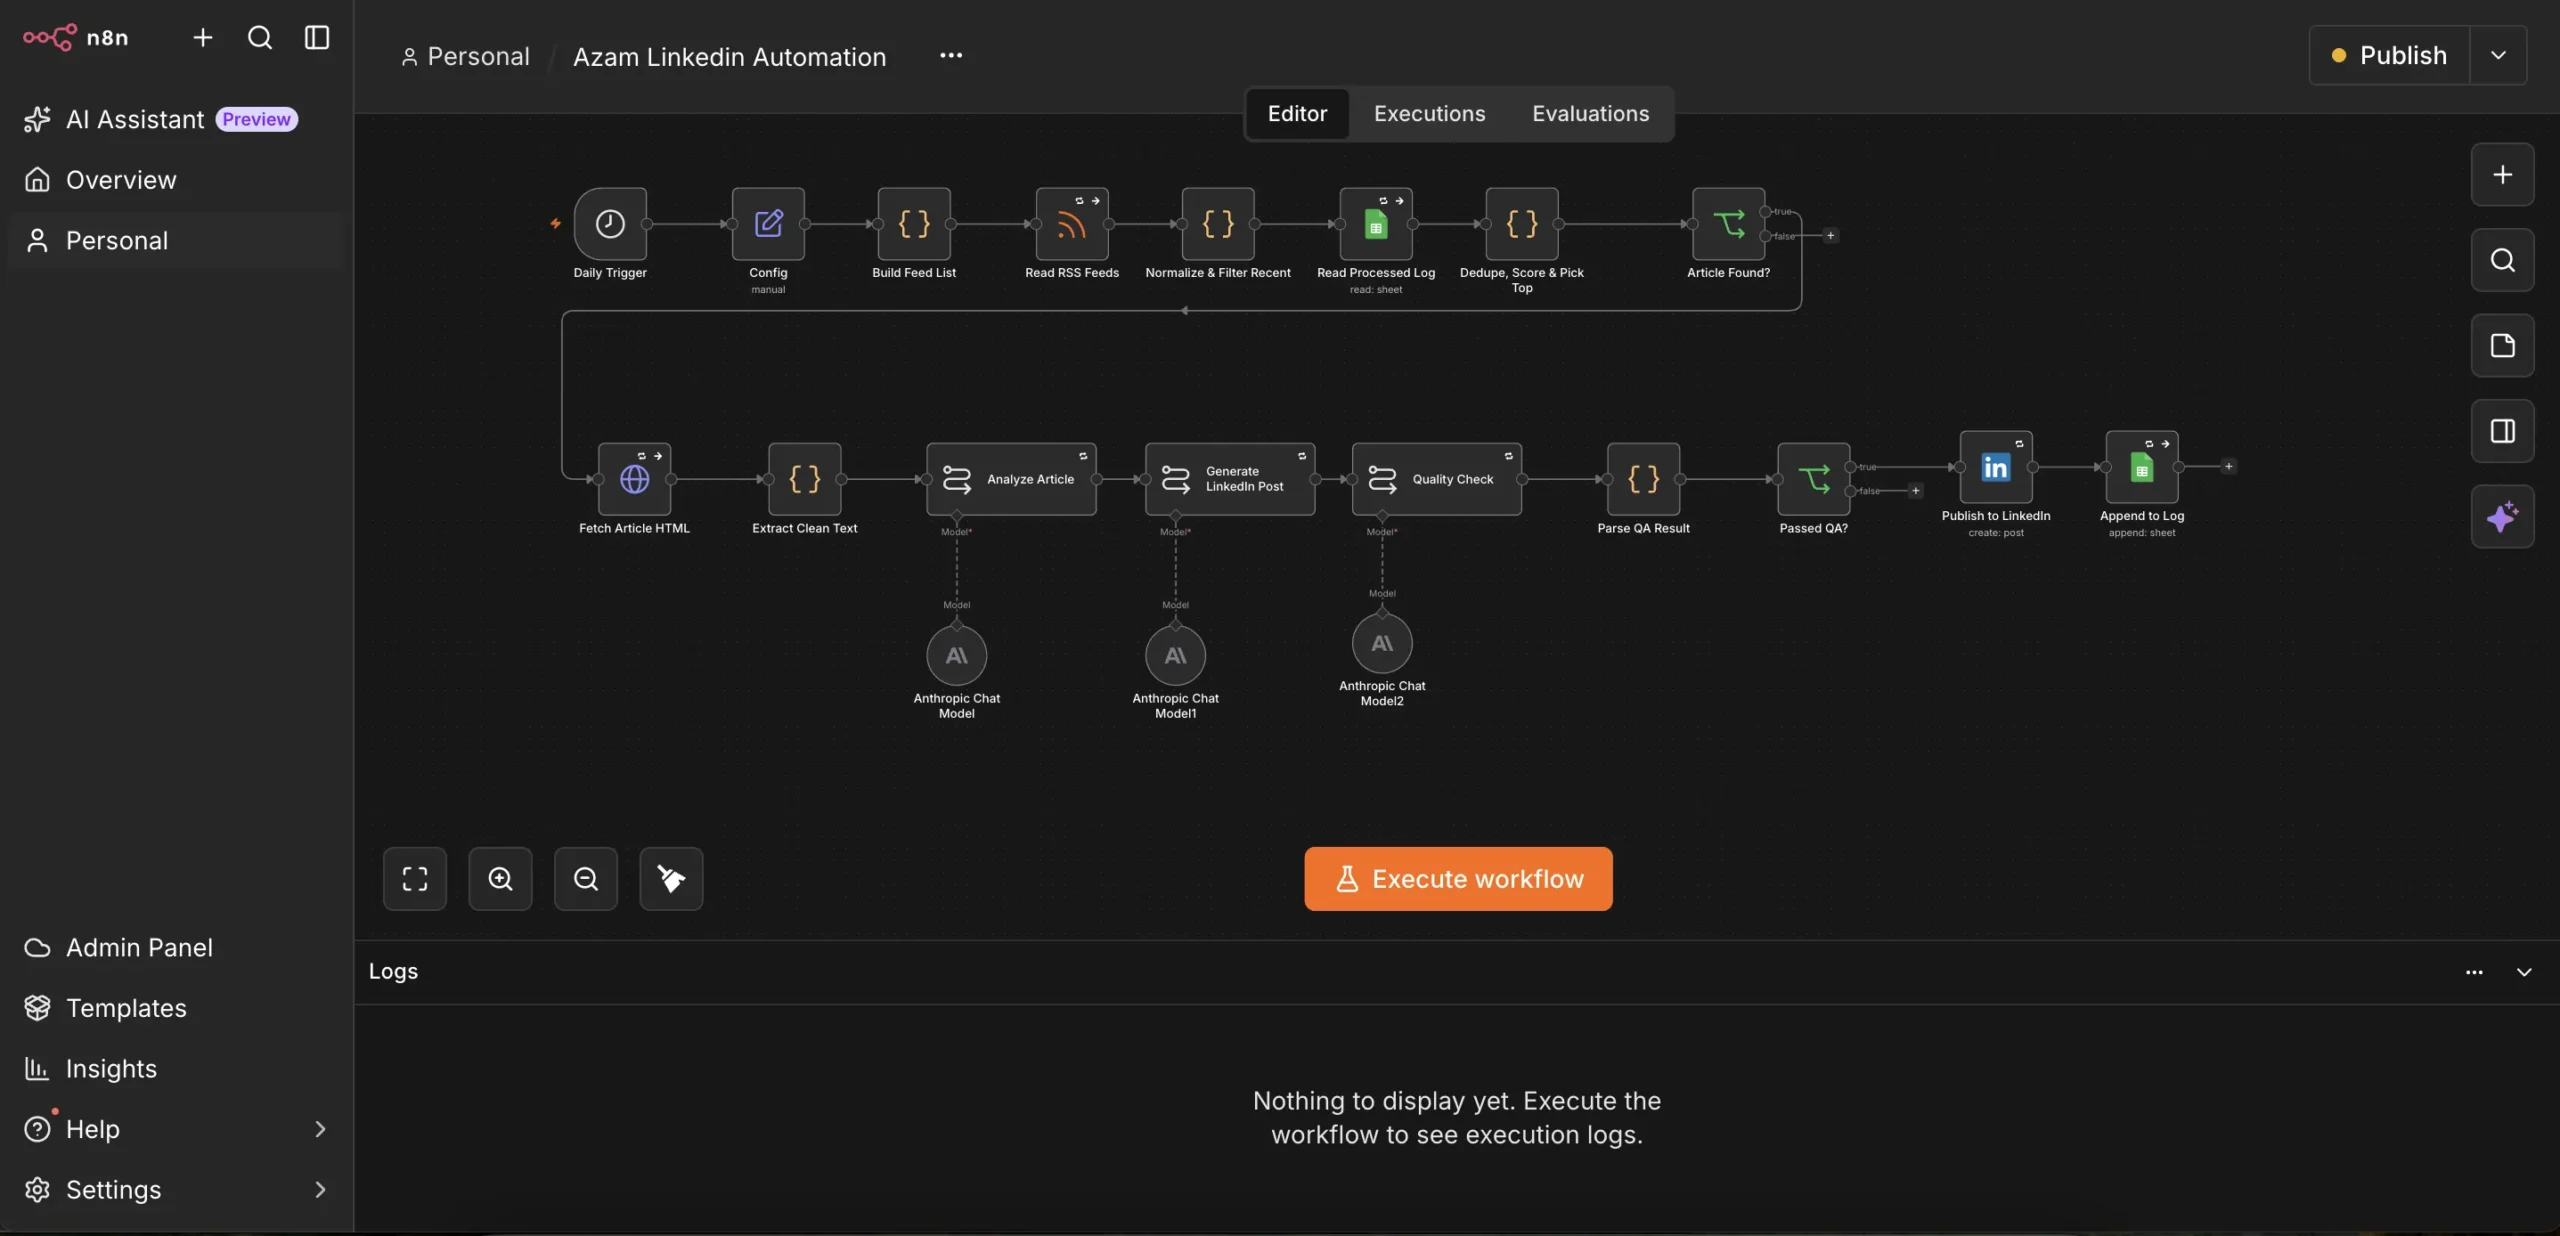Viewport: 2560px width, 1236px height.
Task: Select the Build Feed List code node
Action: (x=914, y=224)
